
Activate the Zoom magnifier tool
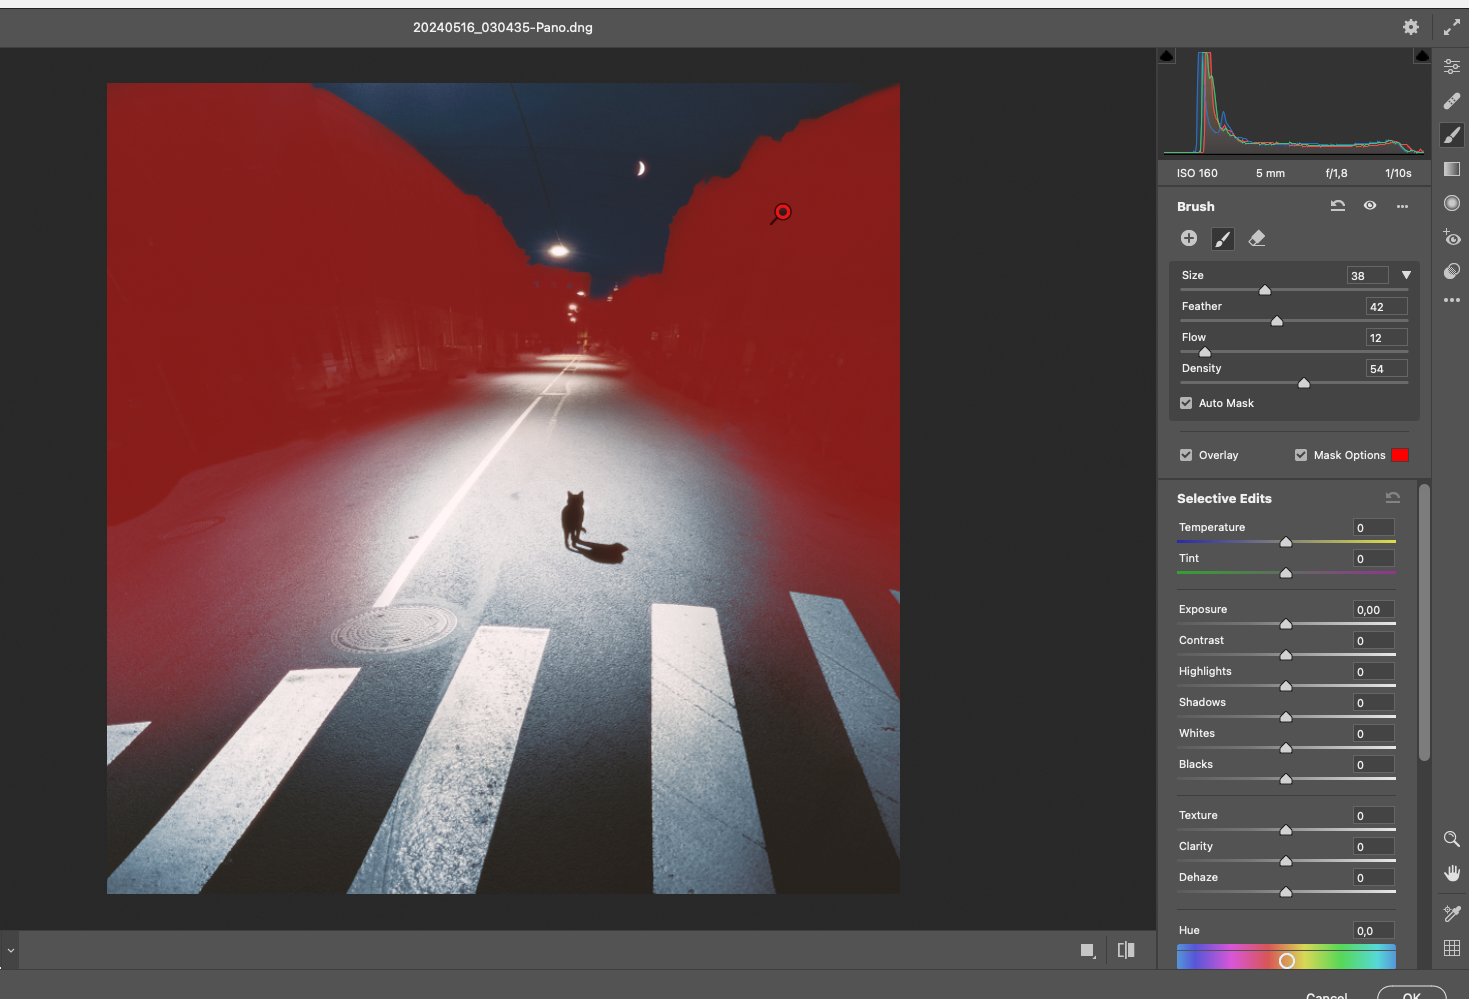(x=1451, y=839)
